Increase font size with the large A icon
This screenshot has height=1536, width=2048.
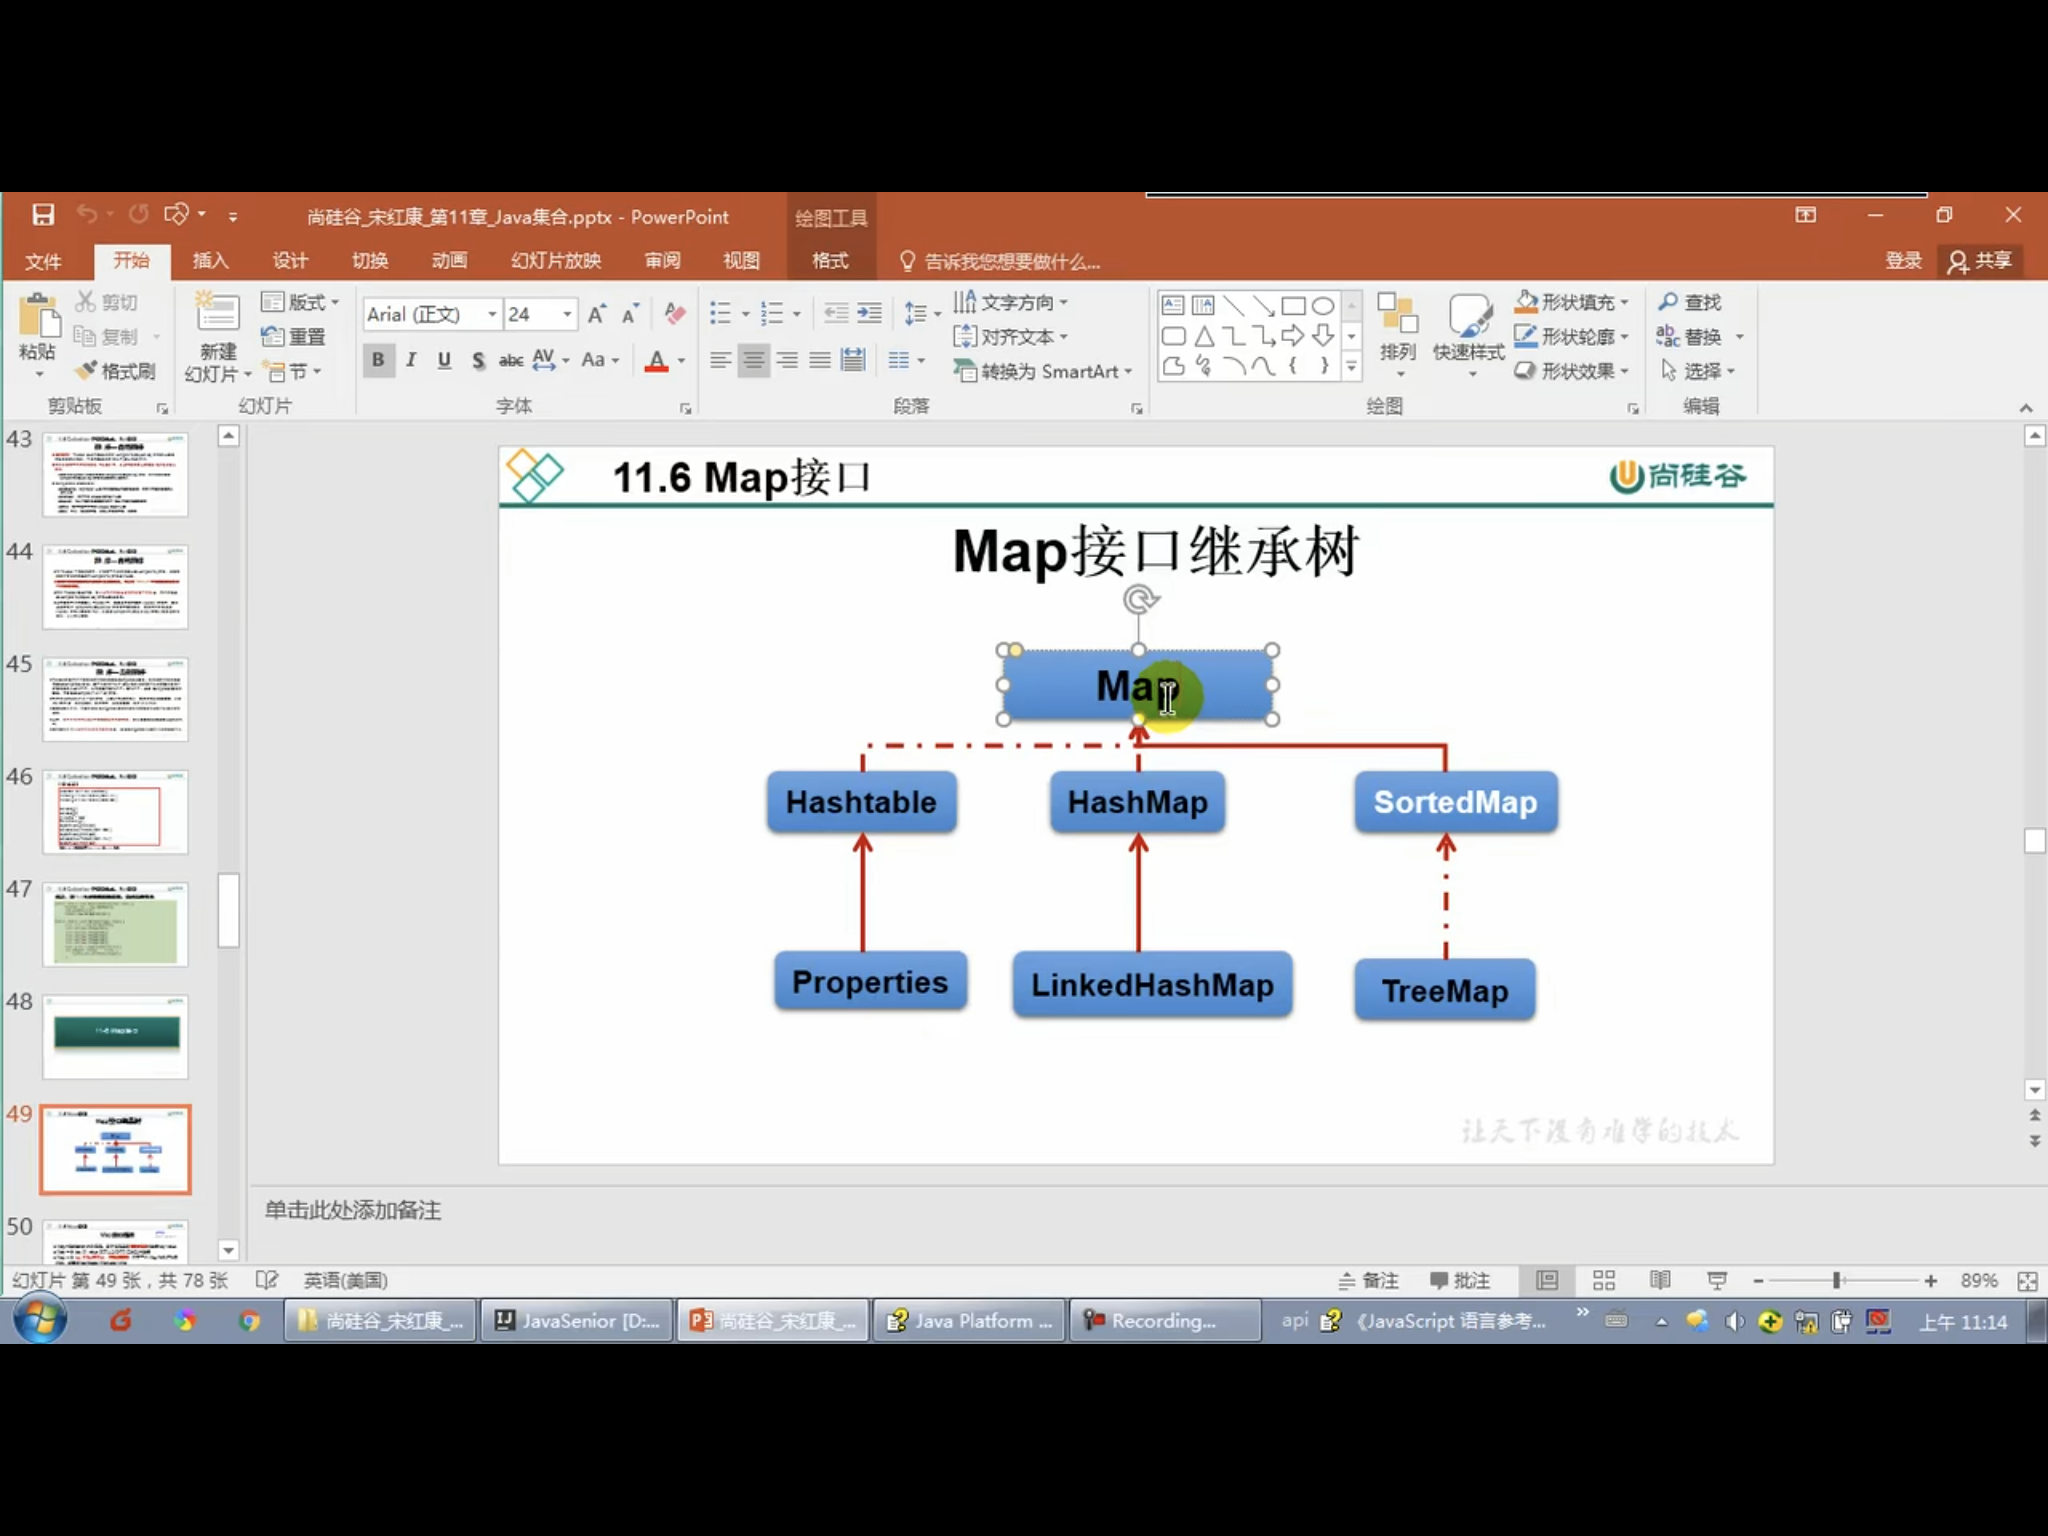coord(596,314)
